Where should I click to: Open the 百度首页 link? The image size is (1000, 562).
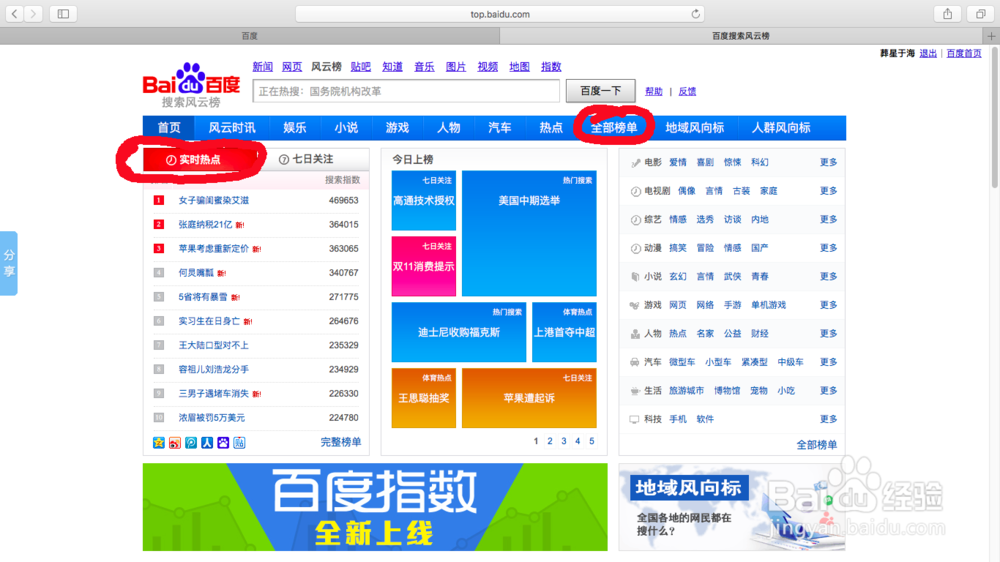[964, 53]
